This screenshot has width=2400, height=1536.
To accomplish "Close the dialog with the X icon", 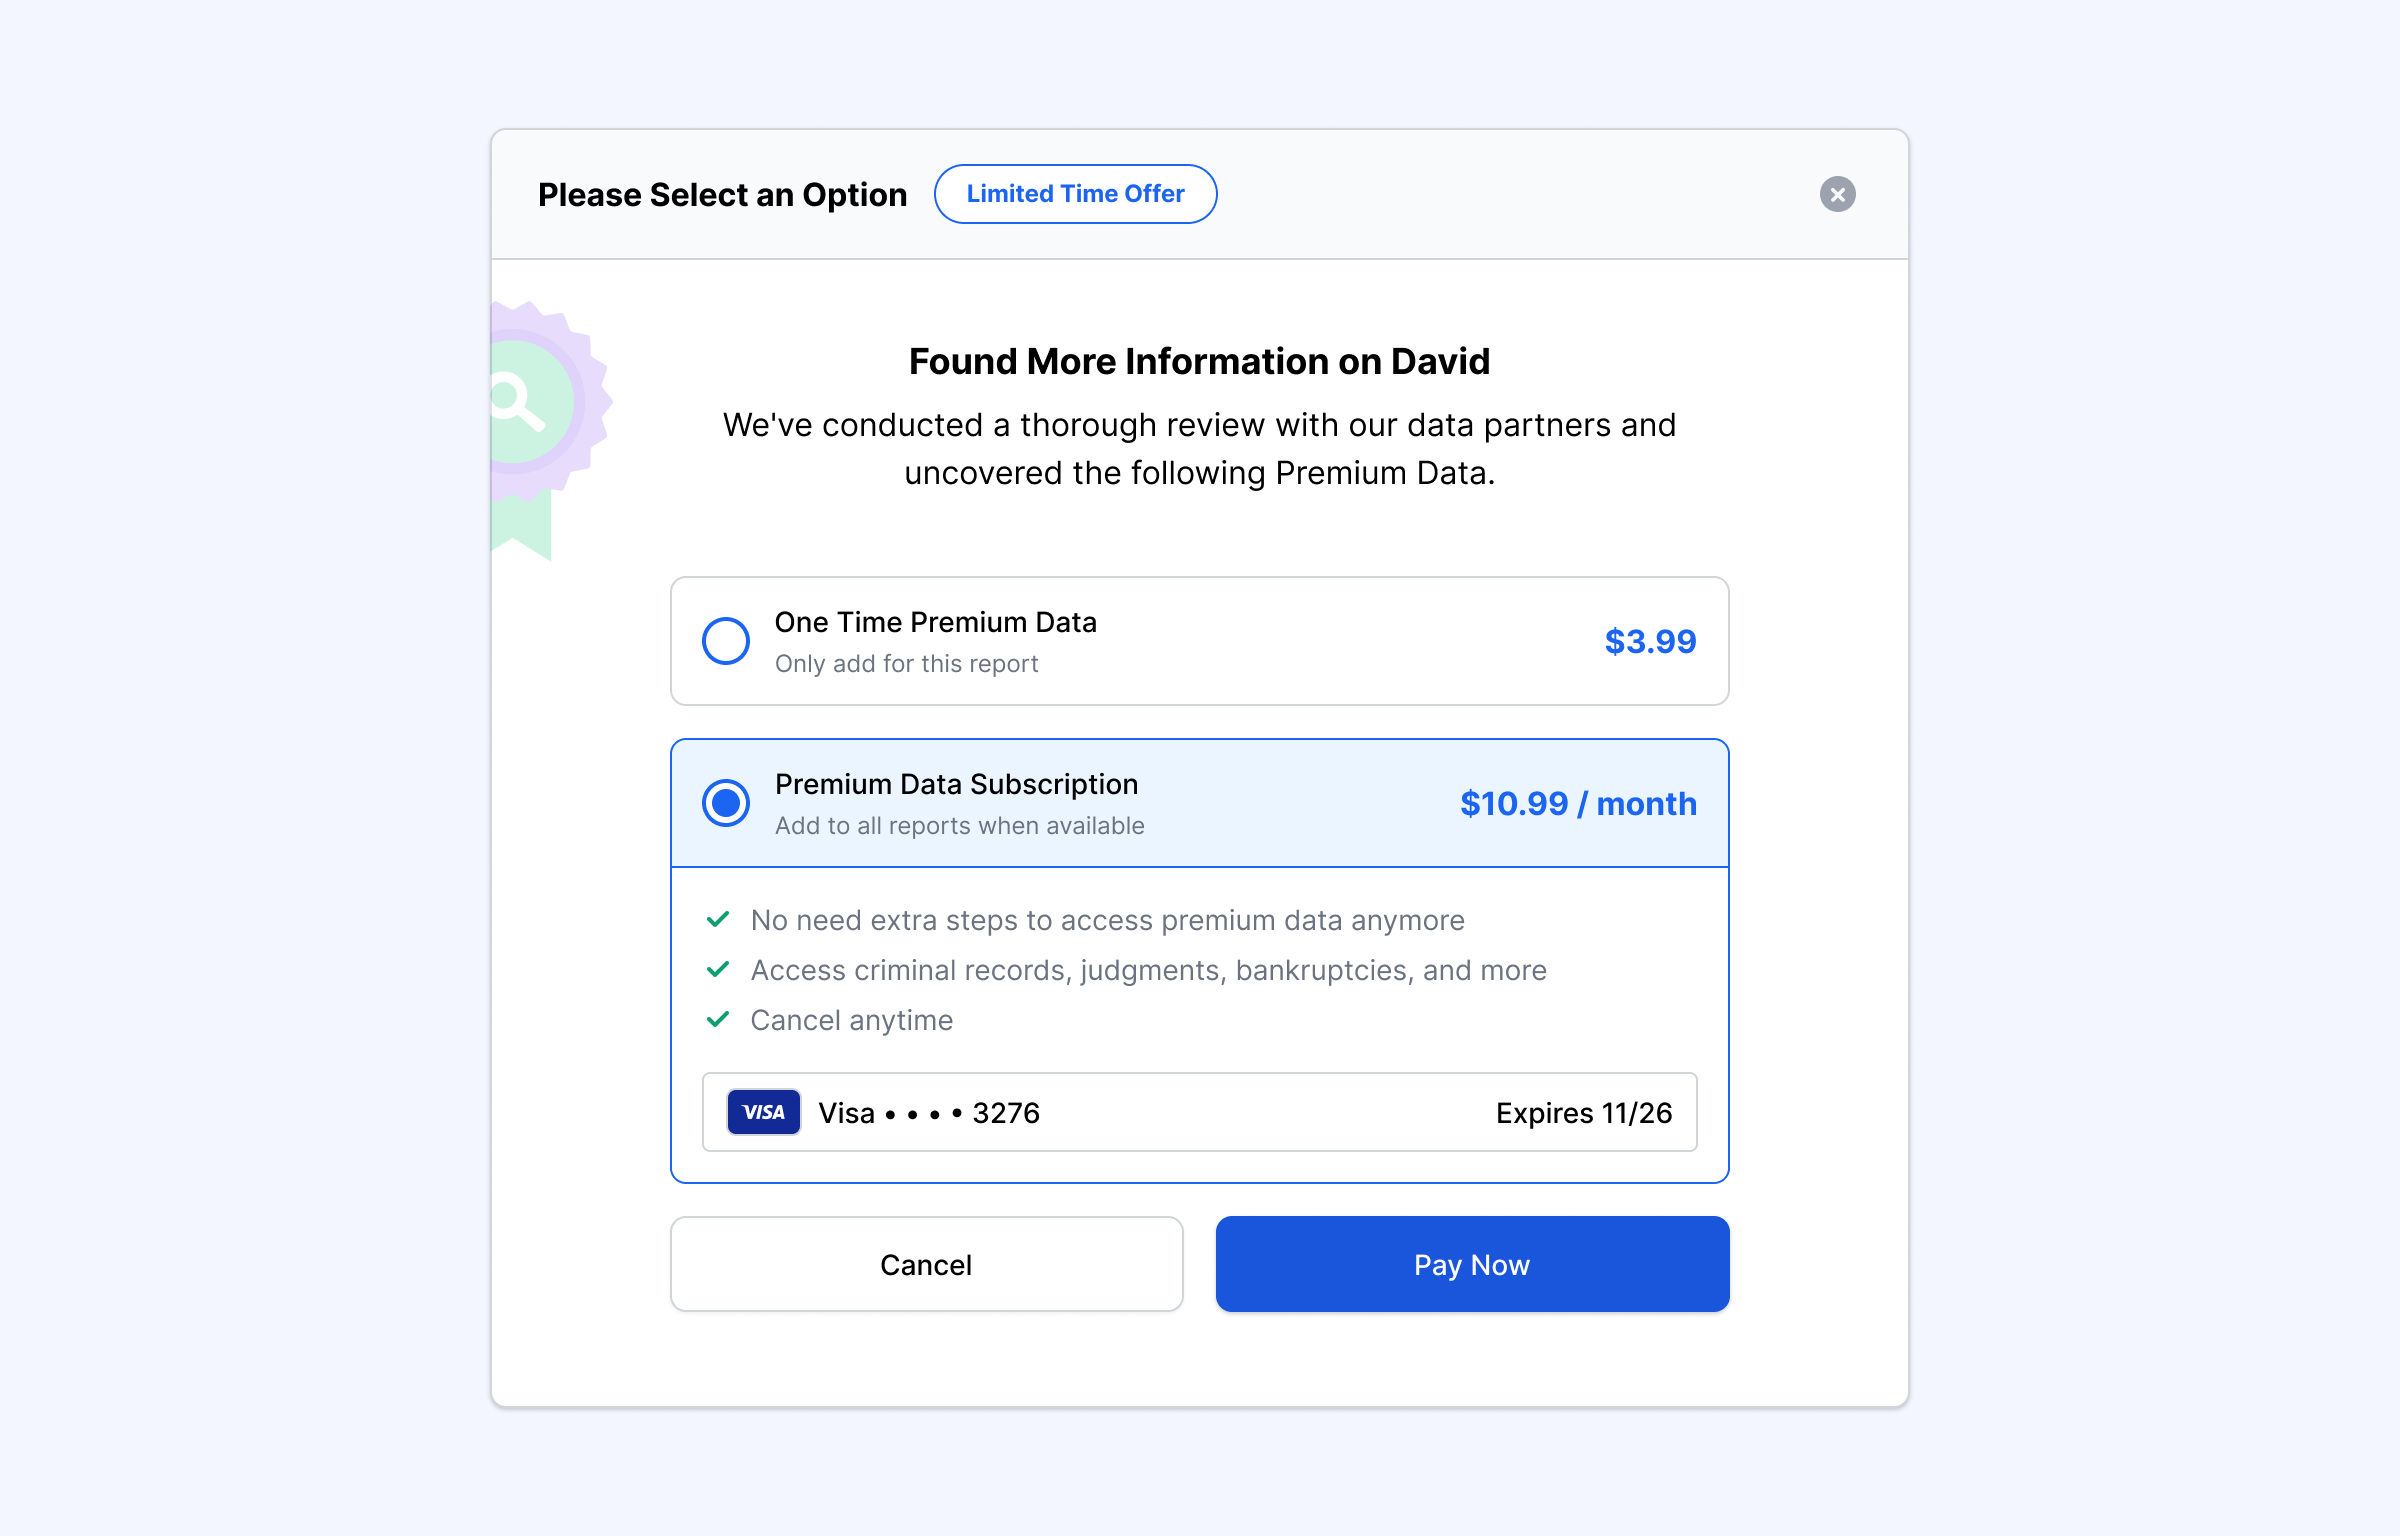I will (1837, 194).
